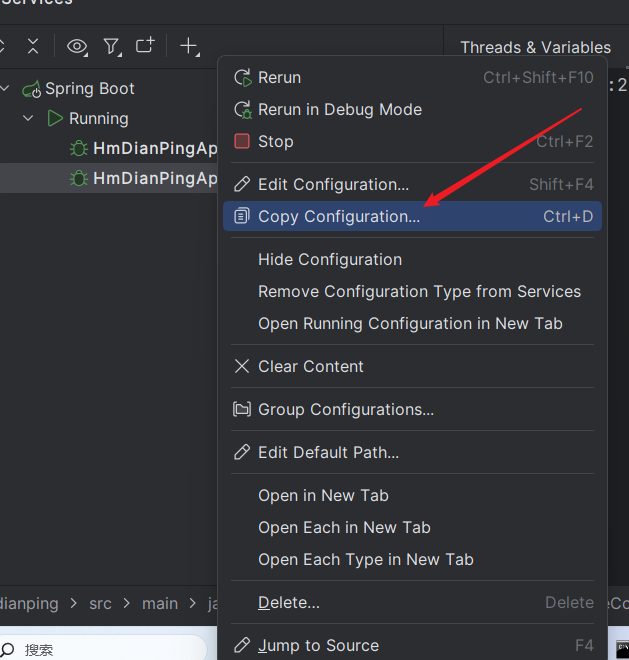Select the first HmDianPingAp configuration row
Image resolution: width=629 pixels, height=660 pixels.
[x=109, y=149]
